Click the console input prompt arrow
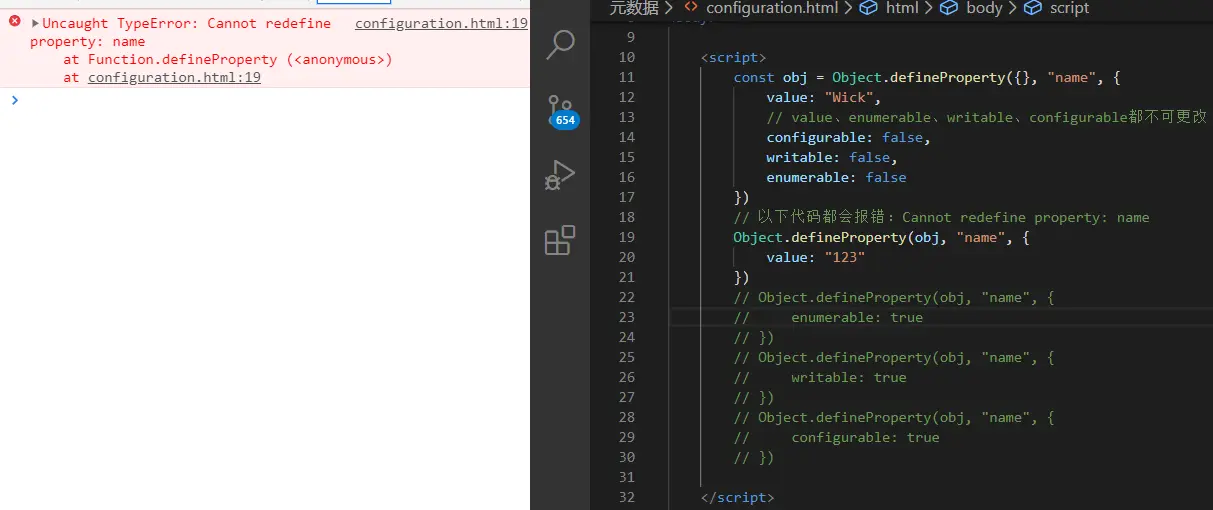Screen dimensions: 1213x510 click(x=14, y=99)
